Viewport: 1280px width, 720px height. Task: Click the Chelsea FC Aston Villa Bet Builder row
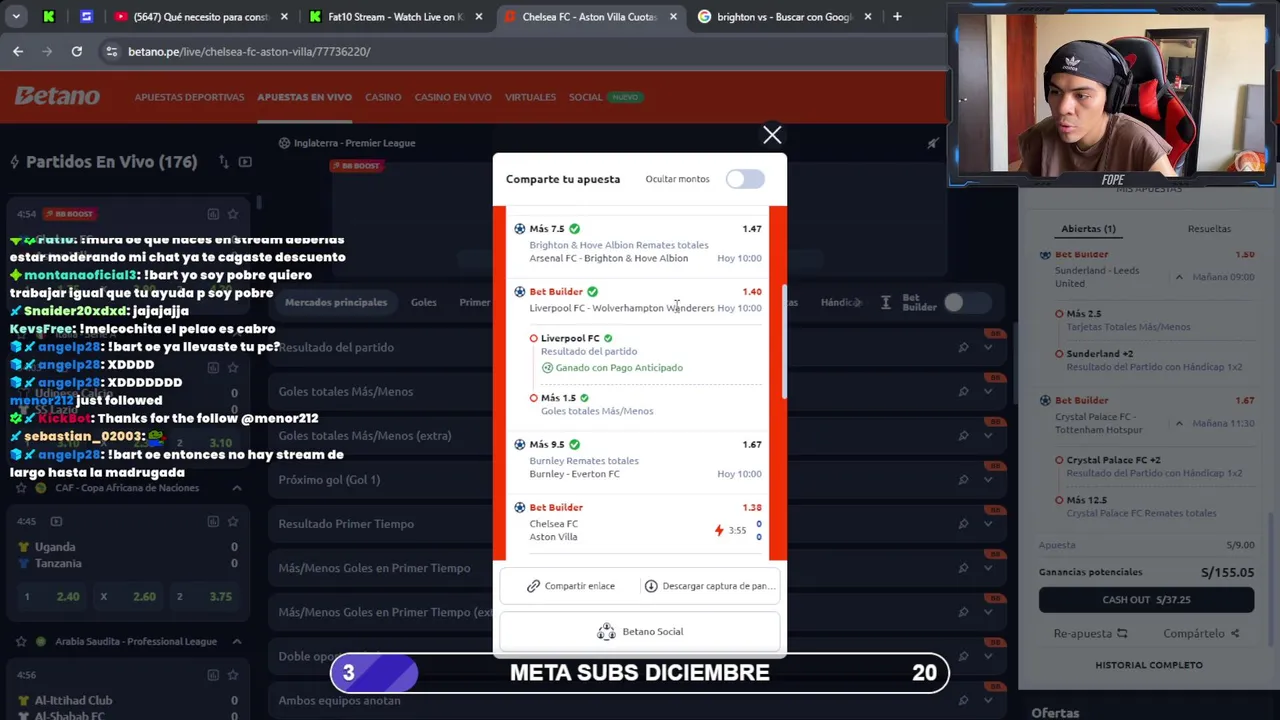(637, 522)
